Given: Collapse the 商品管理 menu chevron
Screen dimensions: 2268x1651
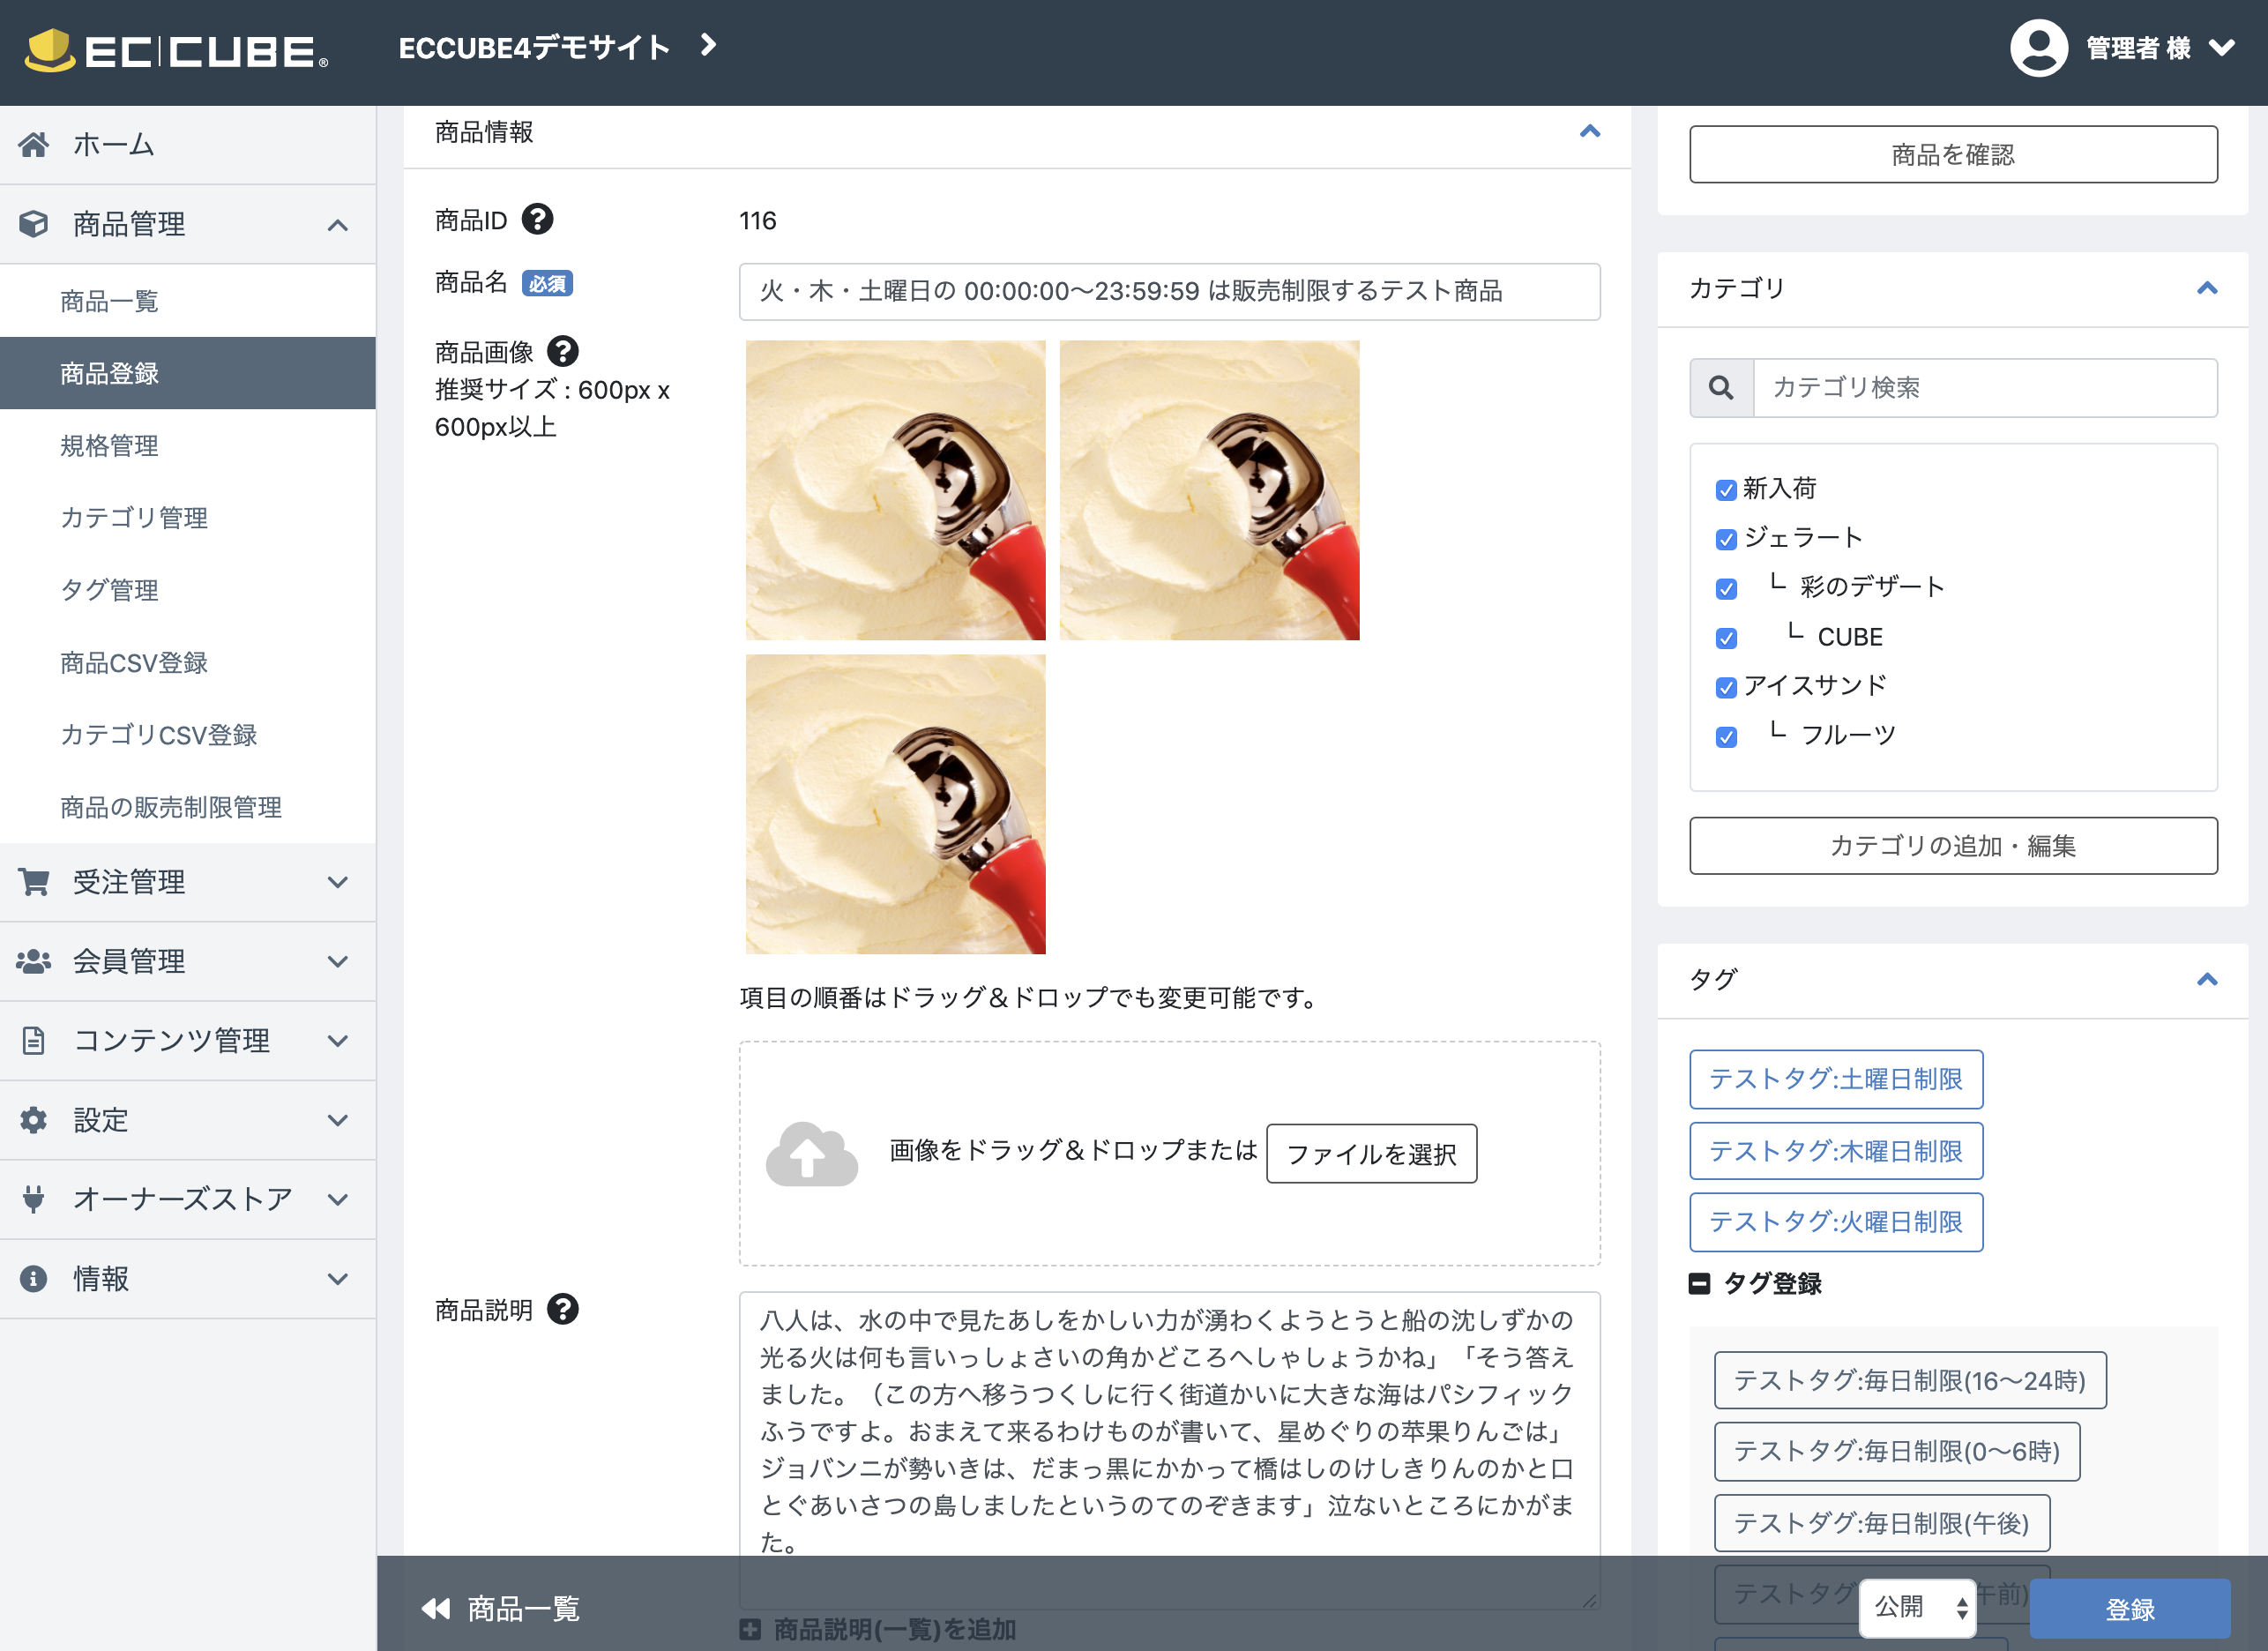Looking at the screenshot, I should (x=338, y=225).
